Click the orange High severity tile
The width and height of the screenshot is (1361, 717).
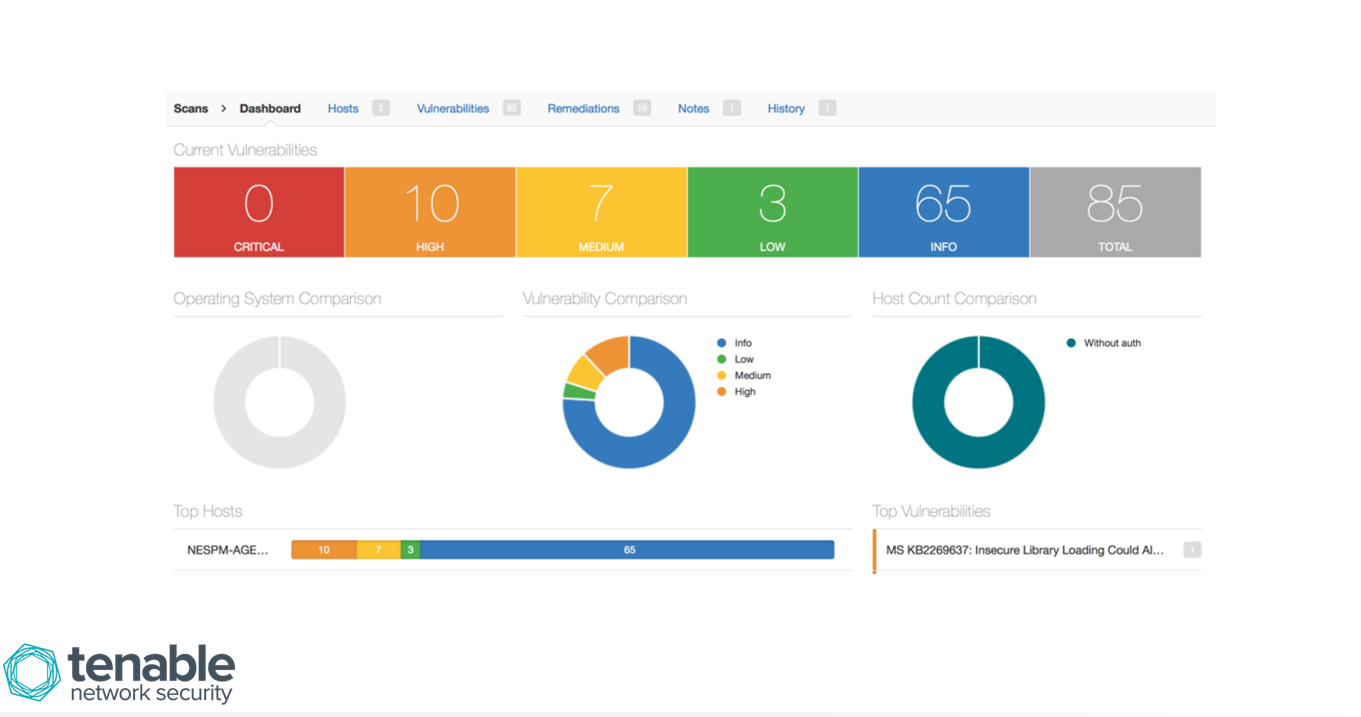tap(429, 211)
